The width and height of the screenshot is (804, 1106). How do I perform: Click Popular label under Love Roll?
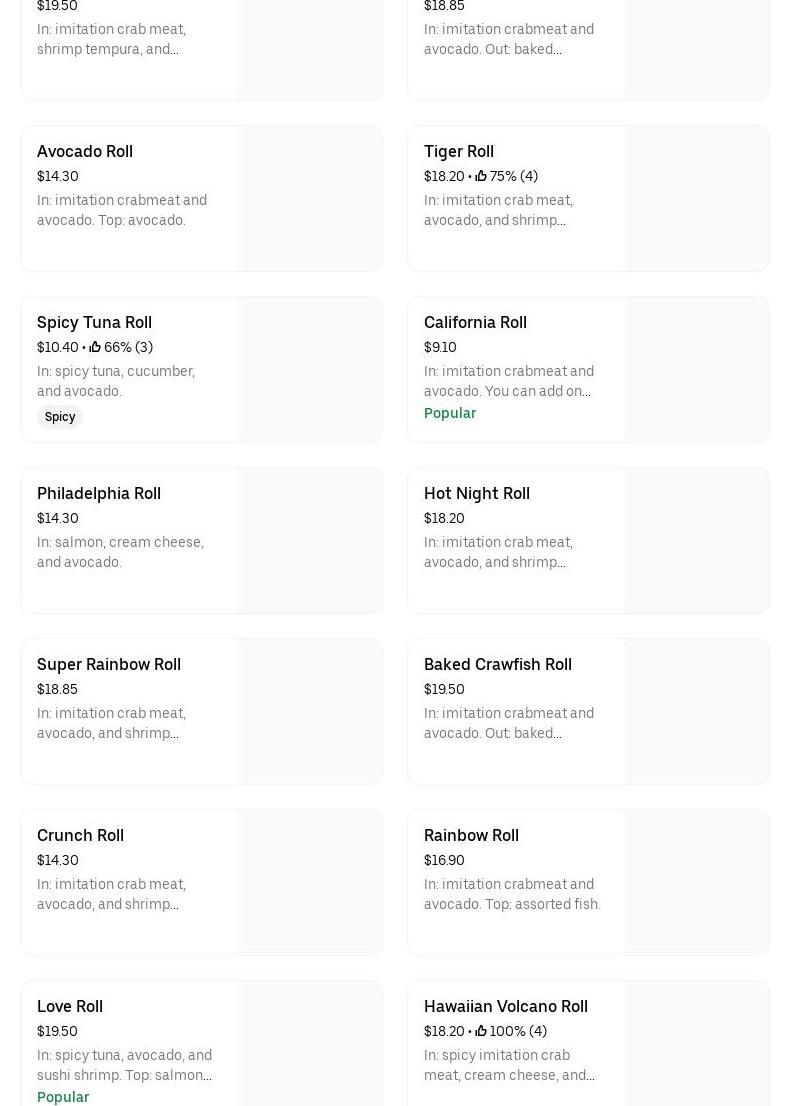pos(63,1097)
